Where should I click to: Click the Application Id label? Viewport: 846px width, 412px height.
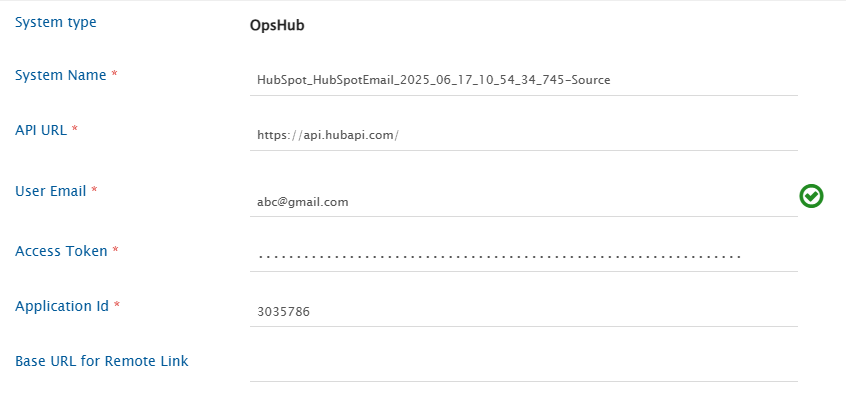pyautogui.click(x=62, y=306)
